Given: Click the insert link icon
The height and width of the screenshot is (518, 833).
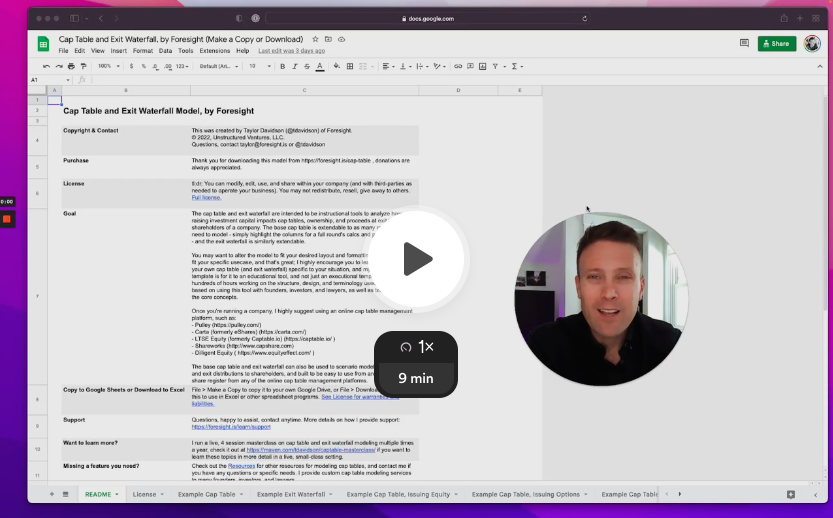Looking at the screenshot, I should tap(458, 66).
